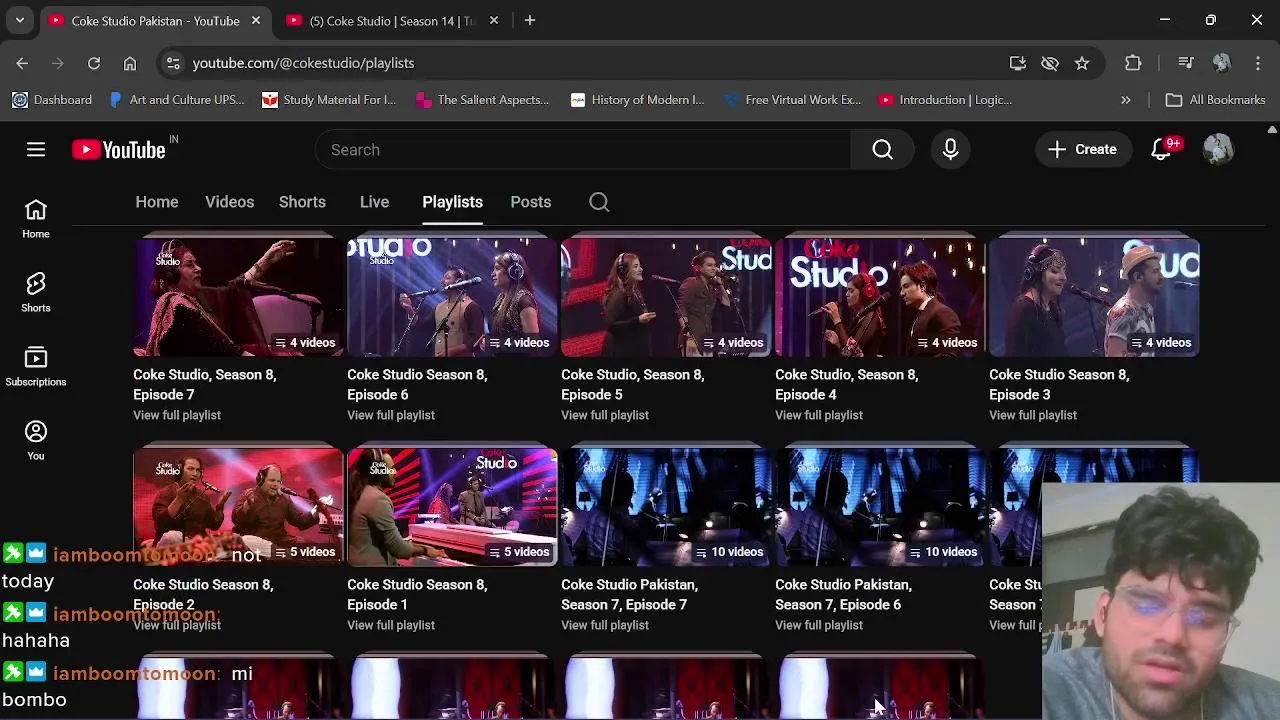Open the channel Posts tab
The height and width of the screenshot is (720, 1280).
pyautogui.click(x=531, y=202)
